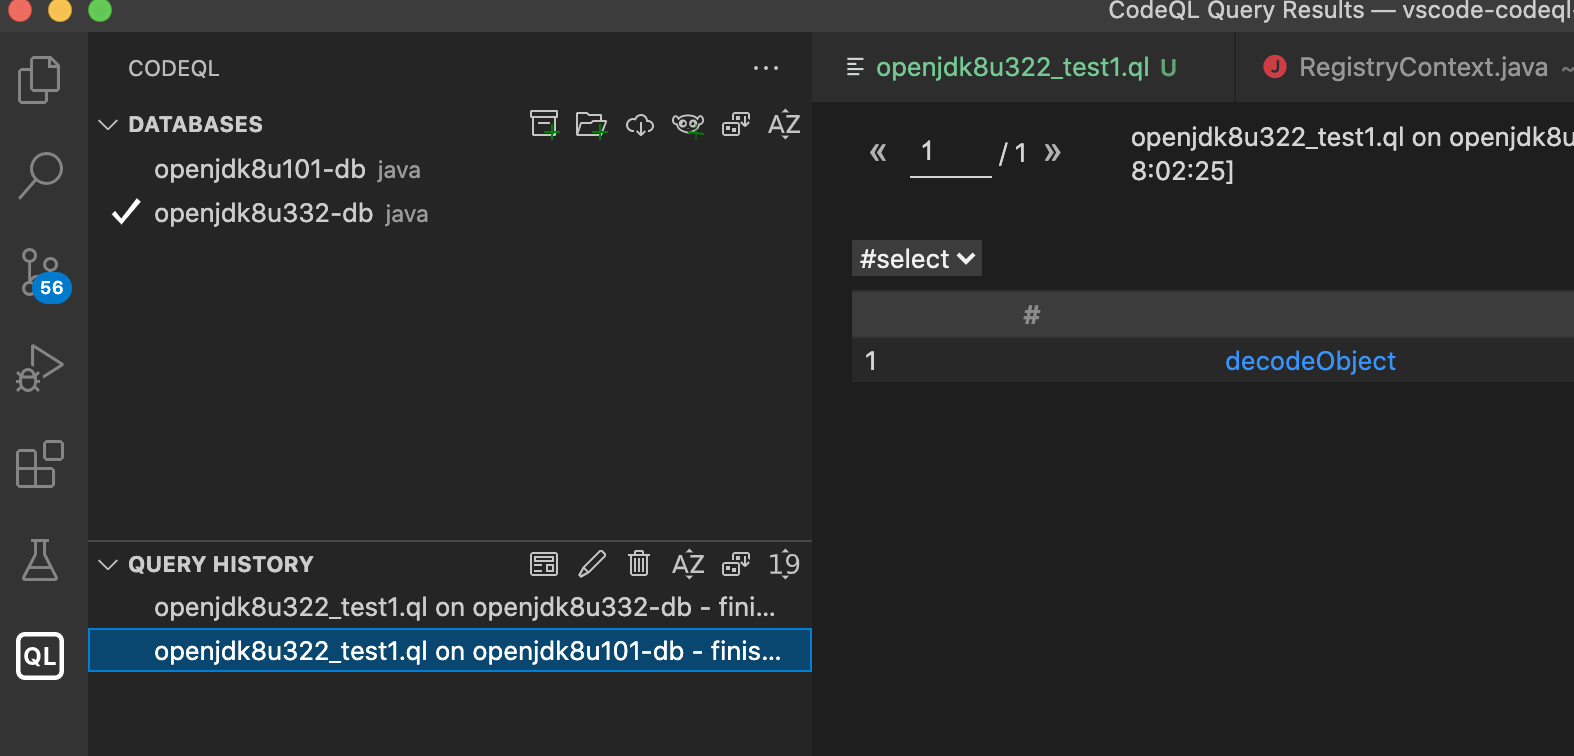Open the decodeObject result link
This screenshot has height=756, width=1574.
1310,361
